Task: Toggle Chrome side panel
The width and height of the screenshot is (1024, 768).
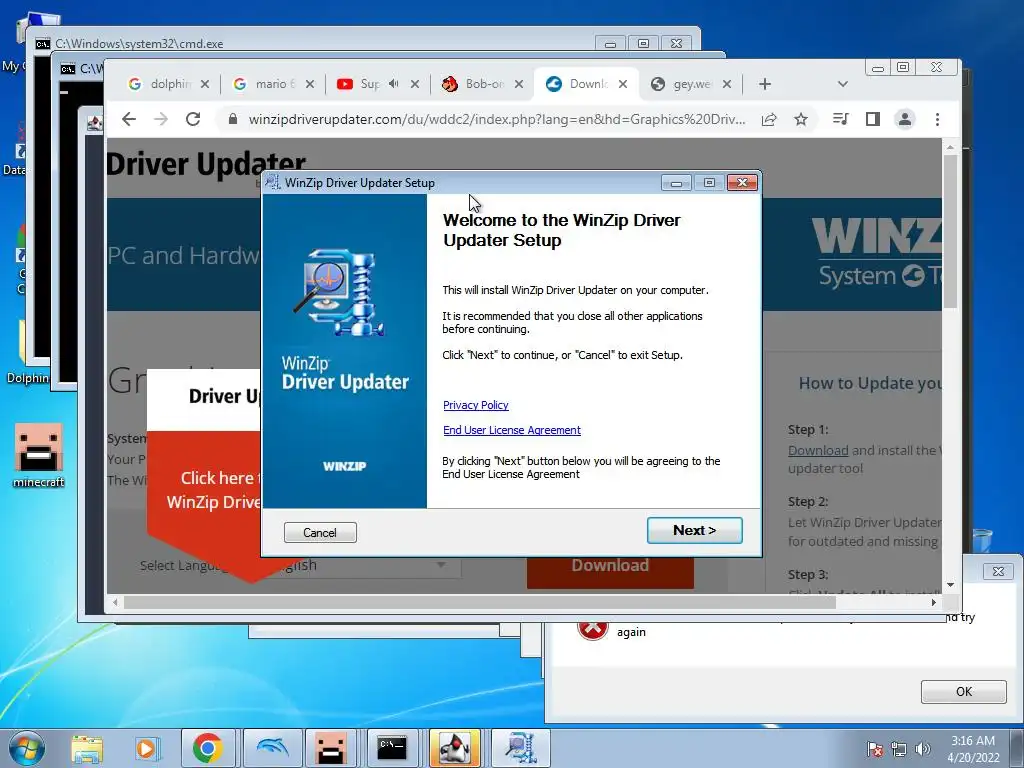Action: 872,119
